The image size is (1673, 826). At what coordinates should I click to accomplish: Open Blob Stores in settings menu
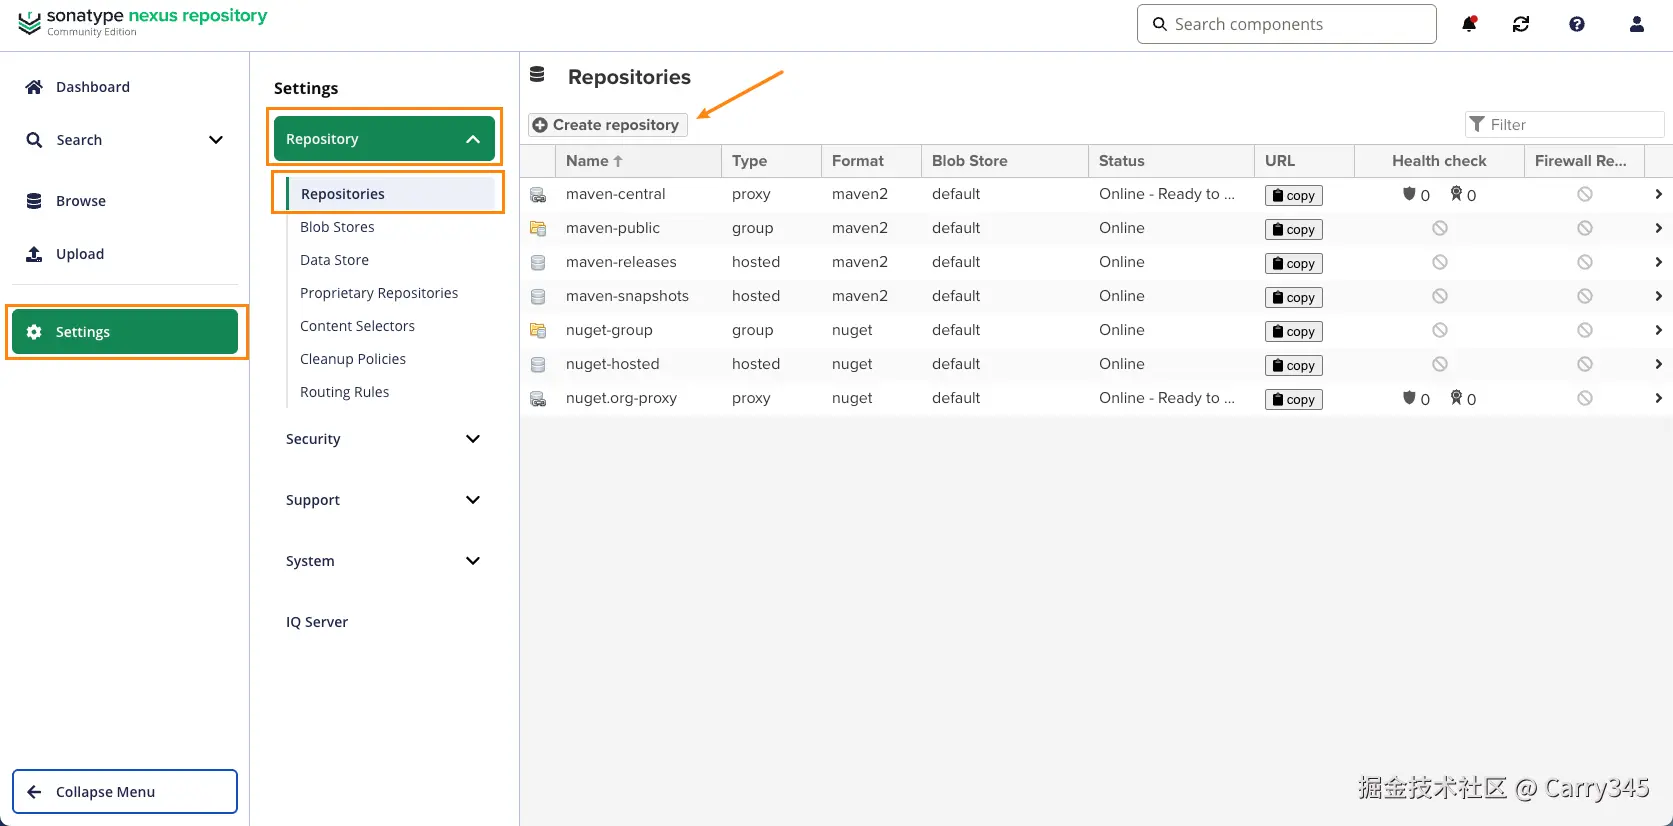tap(337, 227)
